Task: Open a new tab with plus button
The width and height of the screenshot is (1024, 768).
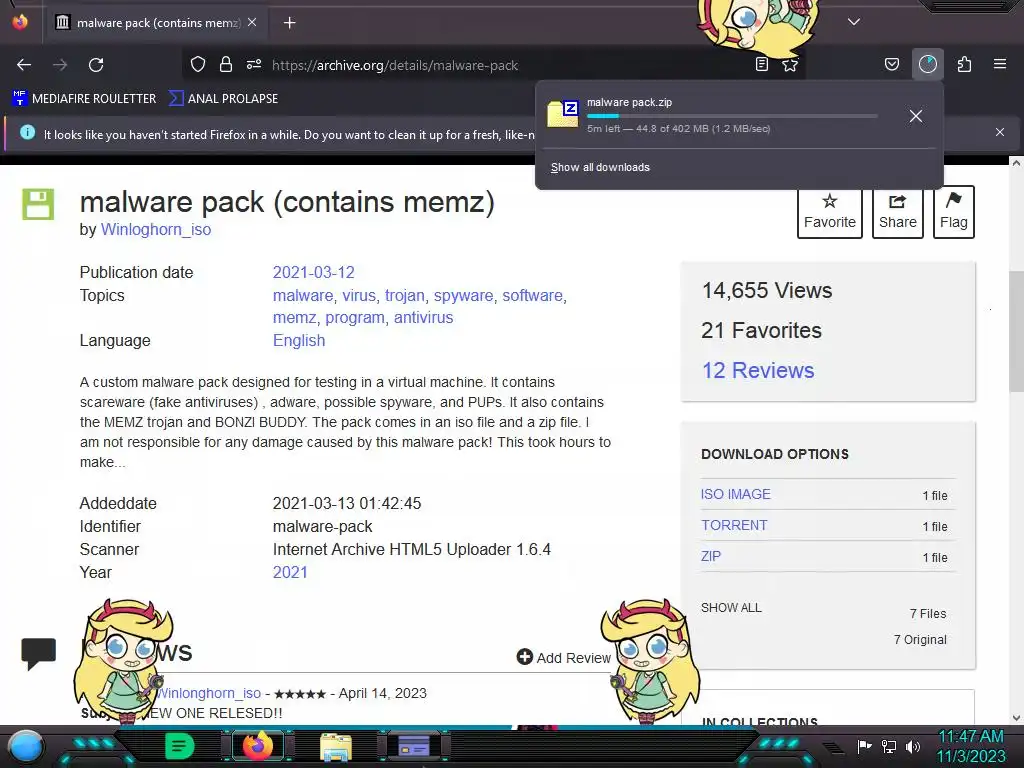Action: tap(289, 23)
